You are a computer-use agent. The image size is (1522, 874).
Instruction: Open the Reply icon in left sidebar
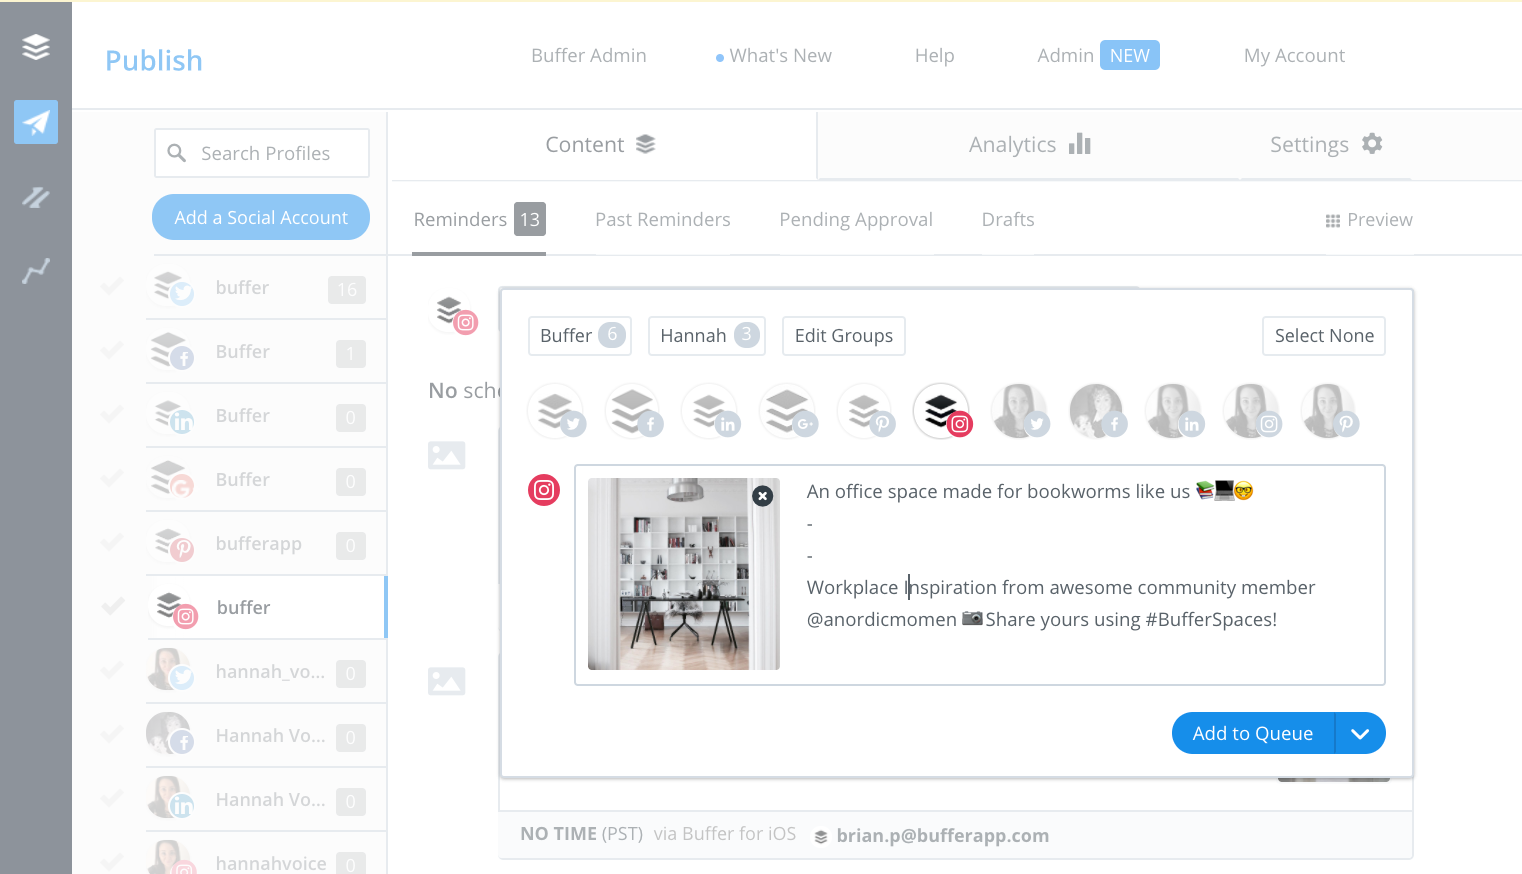pyautogui.click(x=36, y=197)
